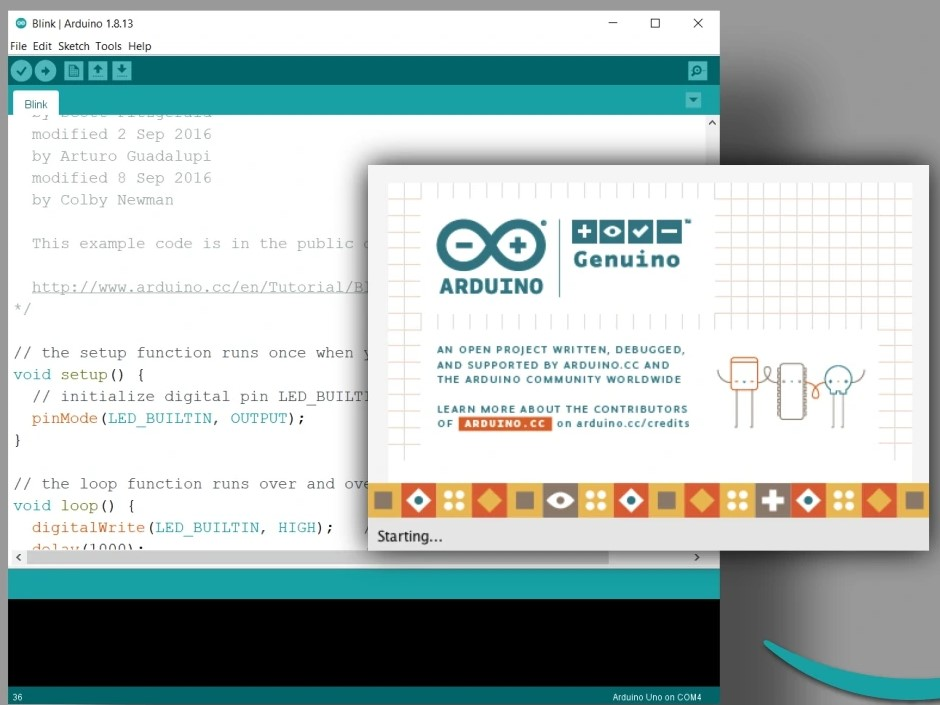Click the Verify checkmark button
Image resolution: width=940 pixels, height=705 pixels.
pyautogui.click(x=21, y=71)
